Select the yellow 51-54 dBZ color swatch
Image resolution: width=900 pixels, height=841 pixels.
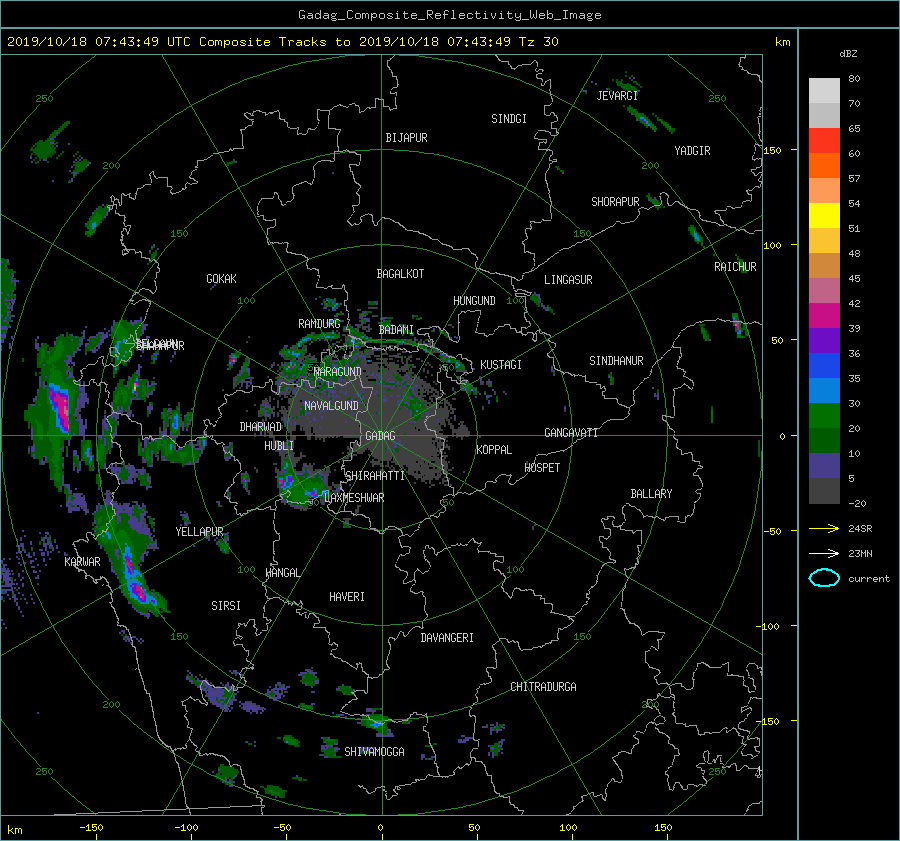824,215
